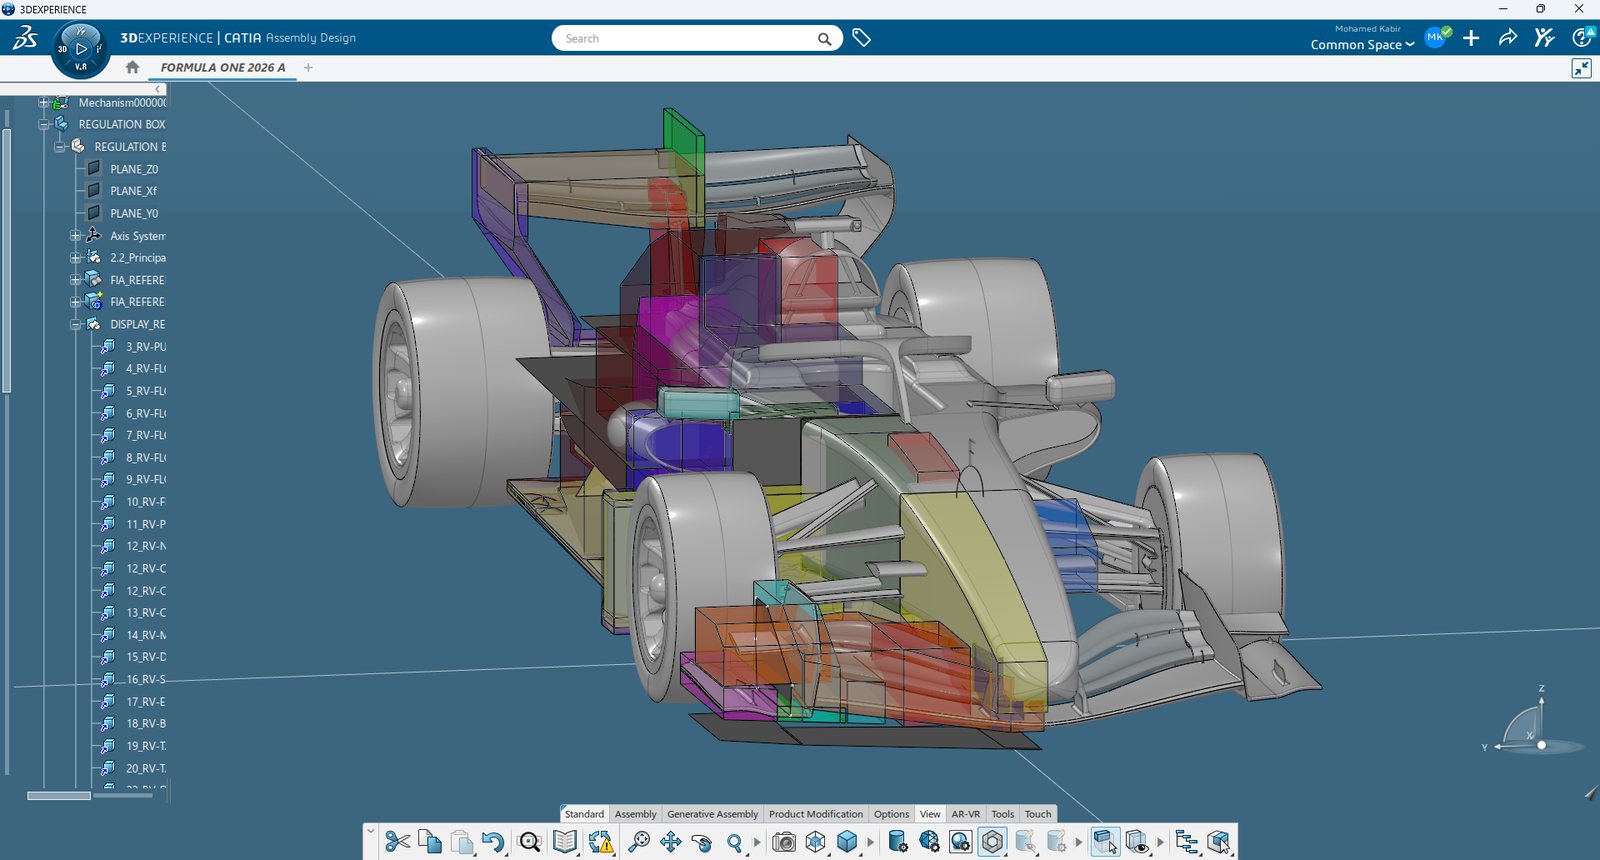Click the plus Add icon in top bar

coord(1471,38)
